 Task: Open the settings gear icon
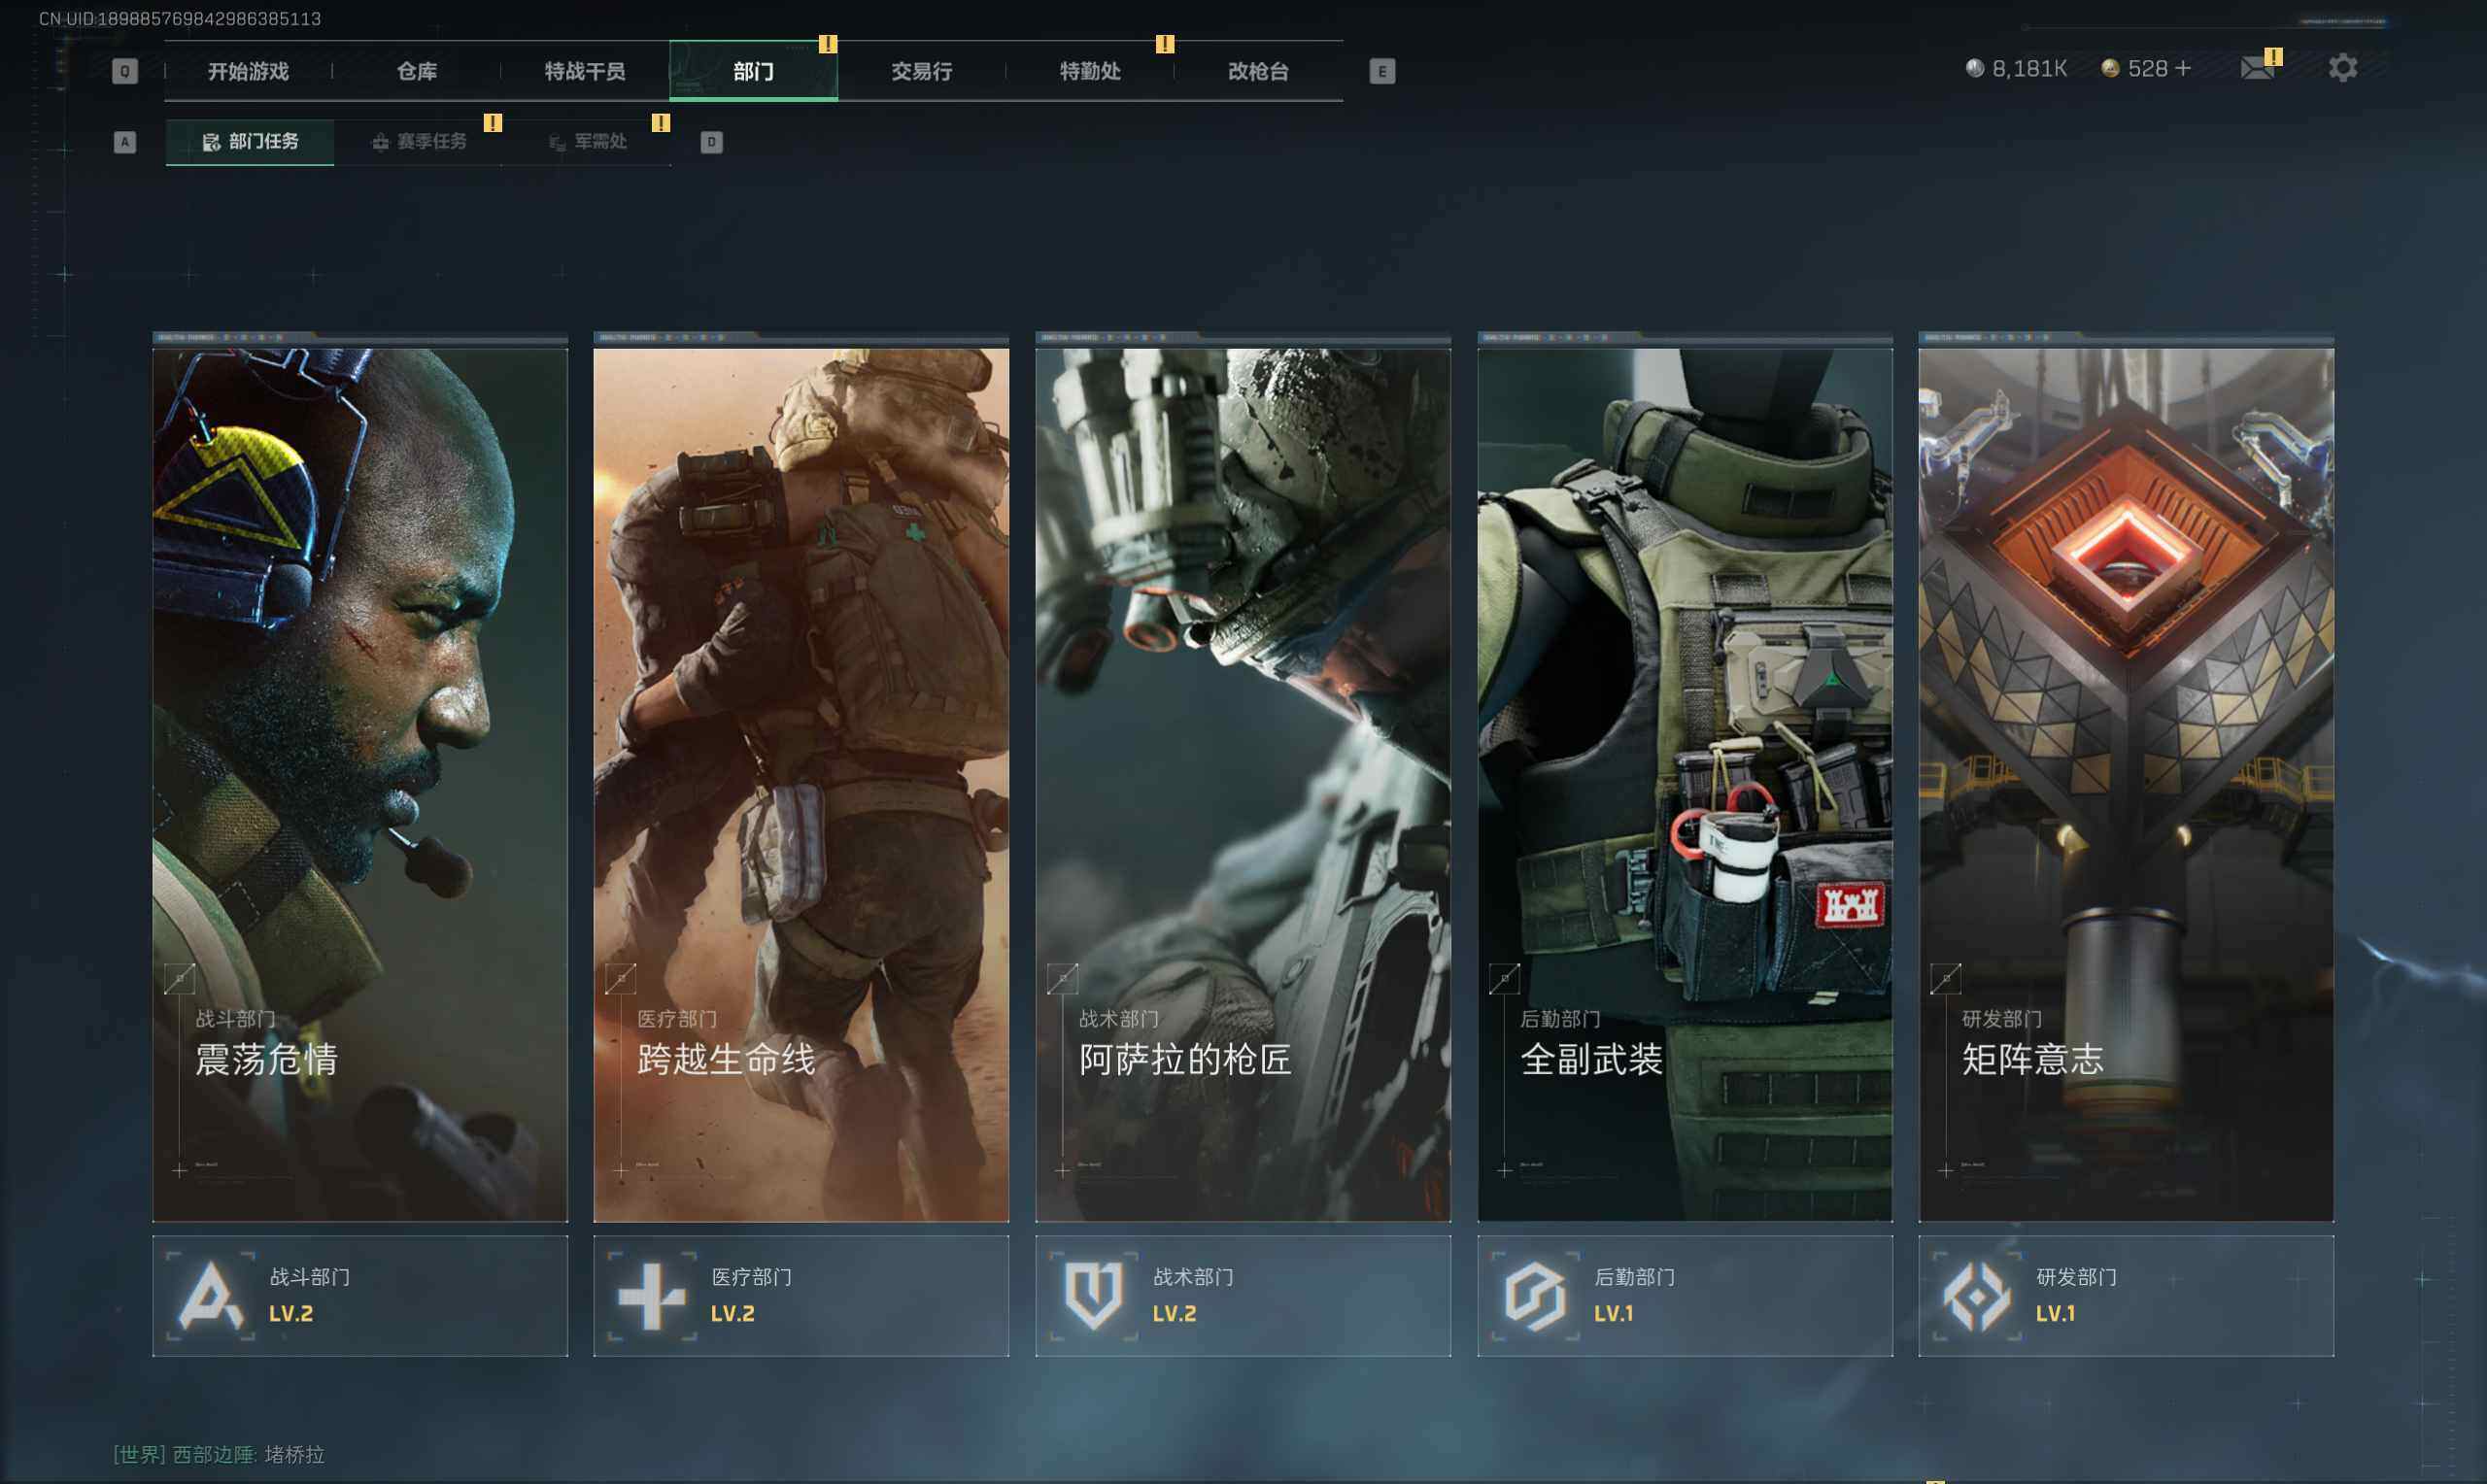pos(2342,68)
